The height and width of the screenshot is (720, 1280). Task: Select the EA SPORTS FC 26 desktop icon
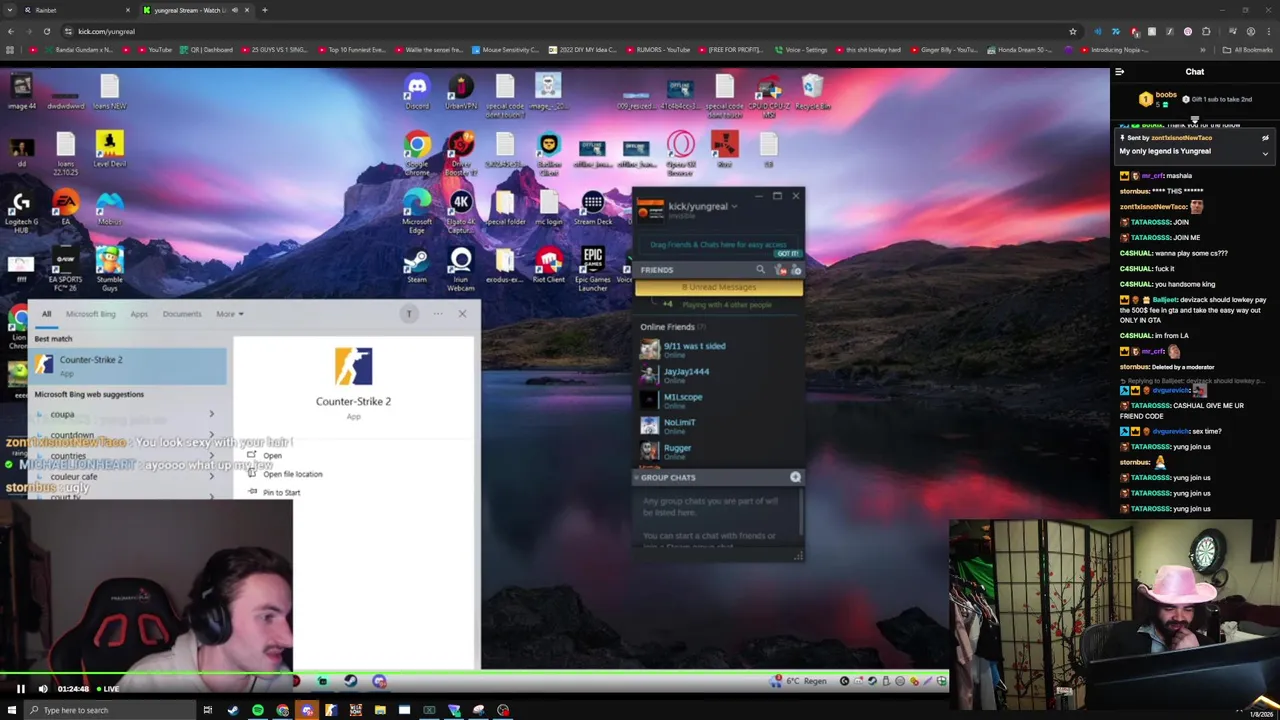[x=65, y=268]
